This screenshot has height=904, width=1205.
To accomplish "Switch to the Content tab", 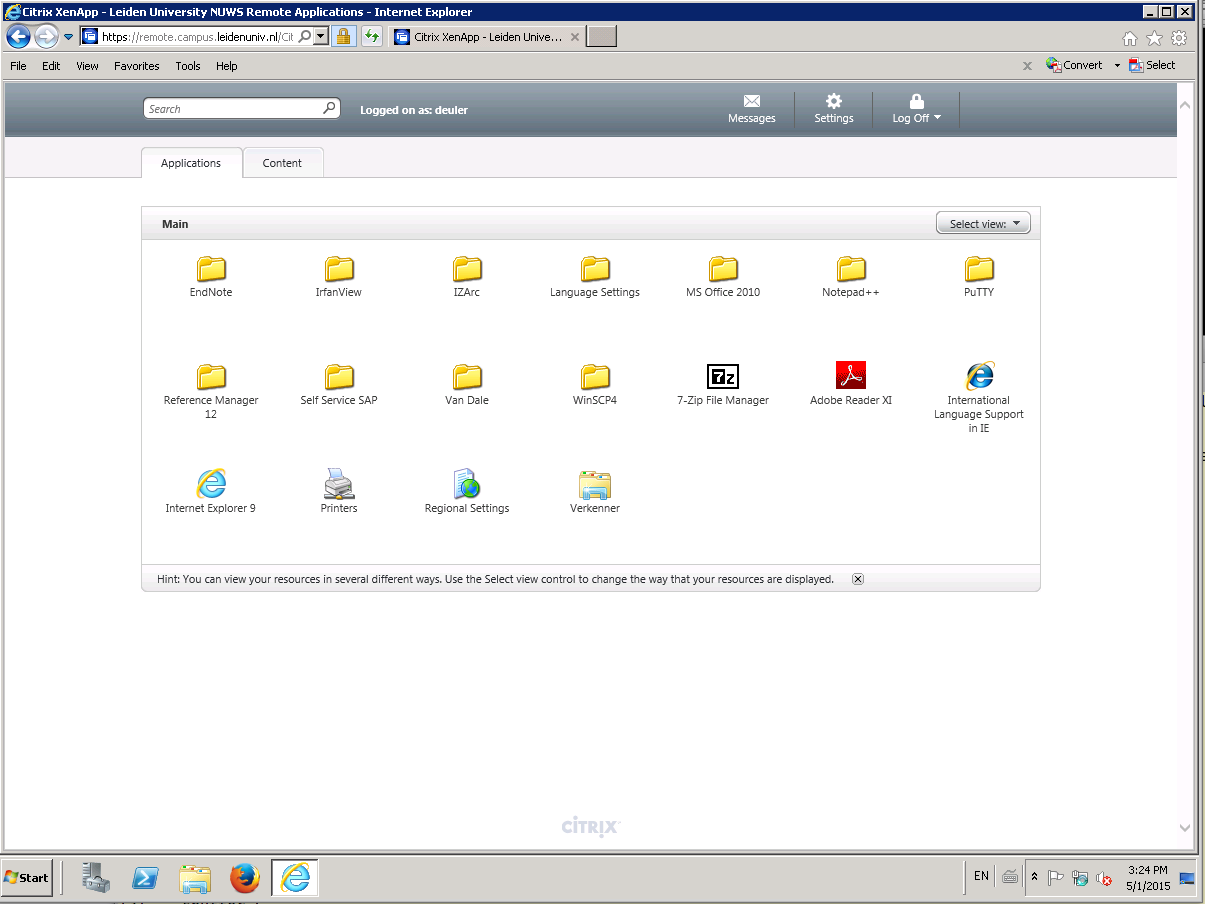I will tap(282, 163).
